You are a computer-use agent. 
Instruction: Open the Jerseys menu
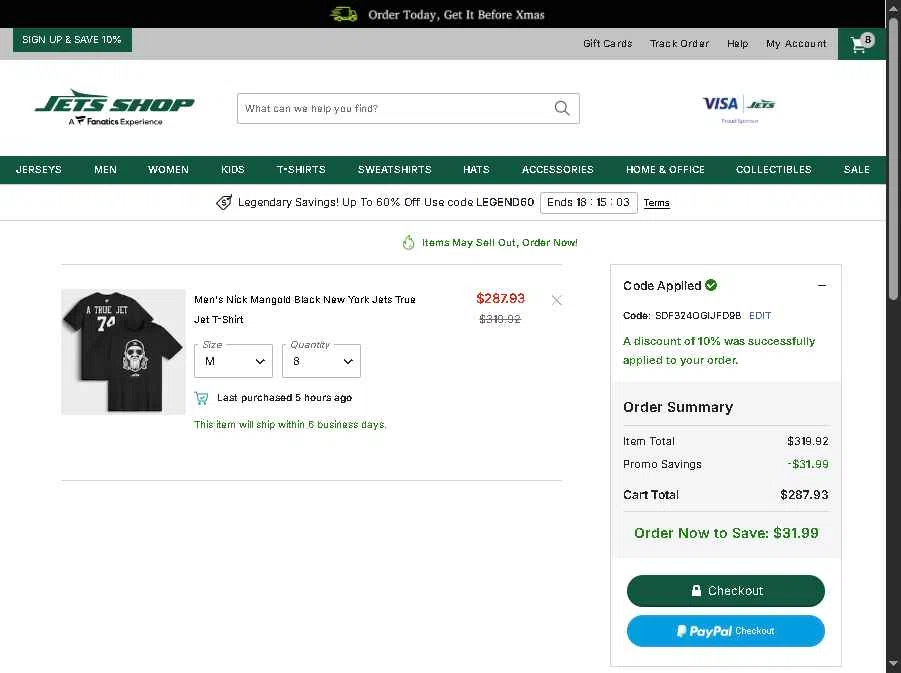(x=38, y=170)
